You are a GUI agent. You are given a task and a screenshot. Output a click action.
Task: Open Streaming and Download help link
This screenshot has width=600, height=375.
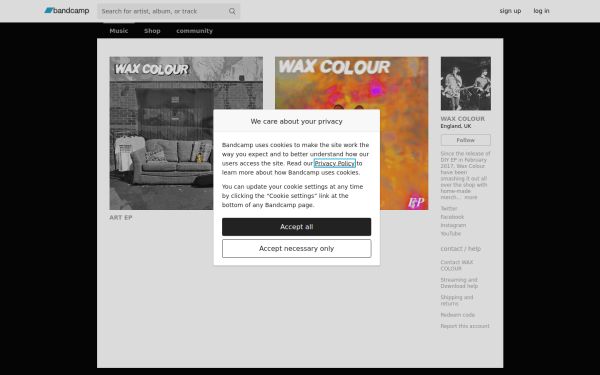[x=459, y=283]
